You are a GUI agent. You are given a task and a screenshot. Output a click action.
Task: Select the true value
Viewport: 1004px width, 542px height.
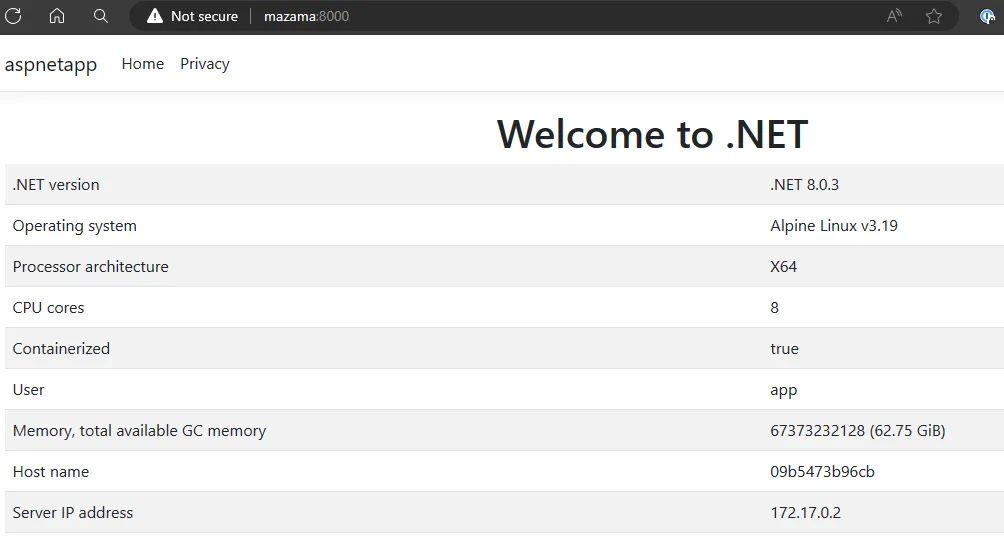[784, 349]
